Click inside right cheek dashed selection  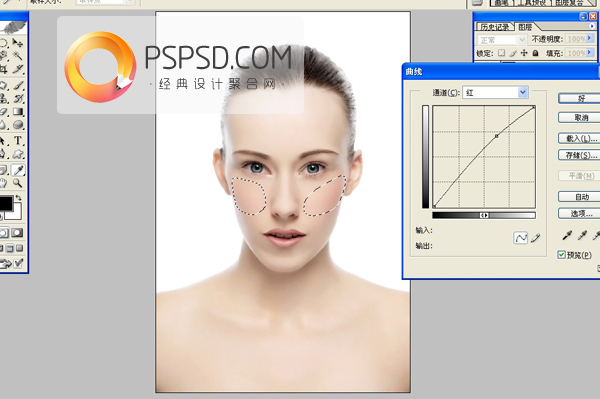[324, 196]
